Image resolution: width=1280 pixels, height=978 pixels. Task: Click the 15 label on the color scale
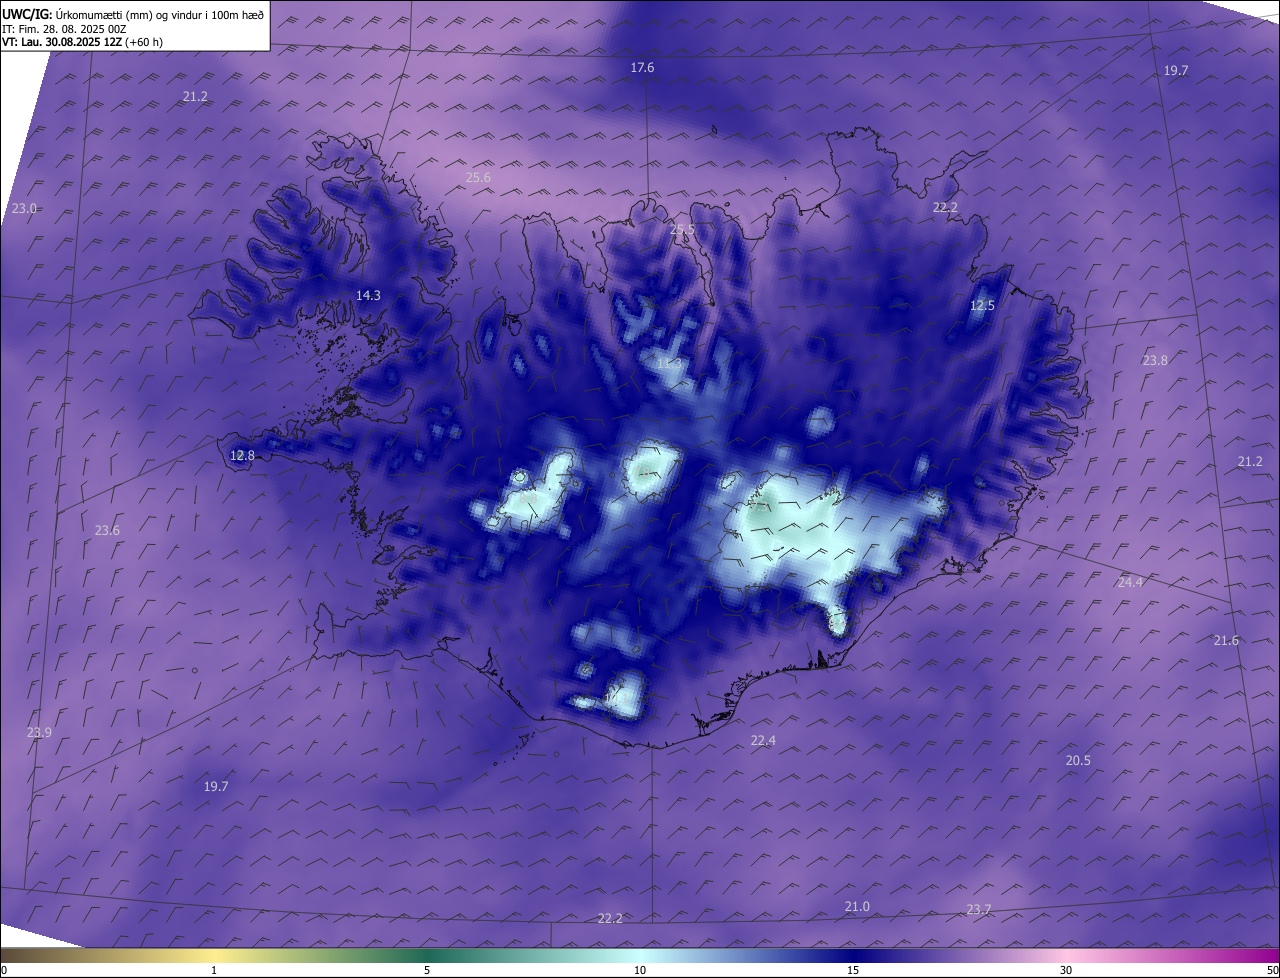(853, 970)
